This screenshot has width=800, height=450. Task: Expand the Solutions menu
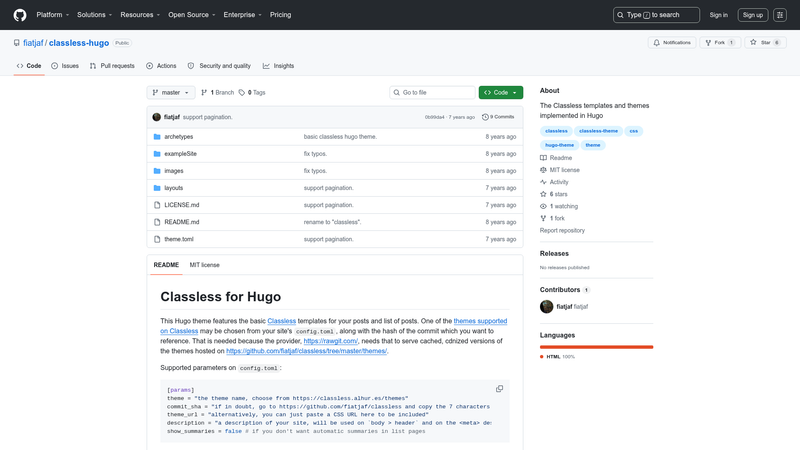coord(94,15)
